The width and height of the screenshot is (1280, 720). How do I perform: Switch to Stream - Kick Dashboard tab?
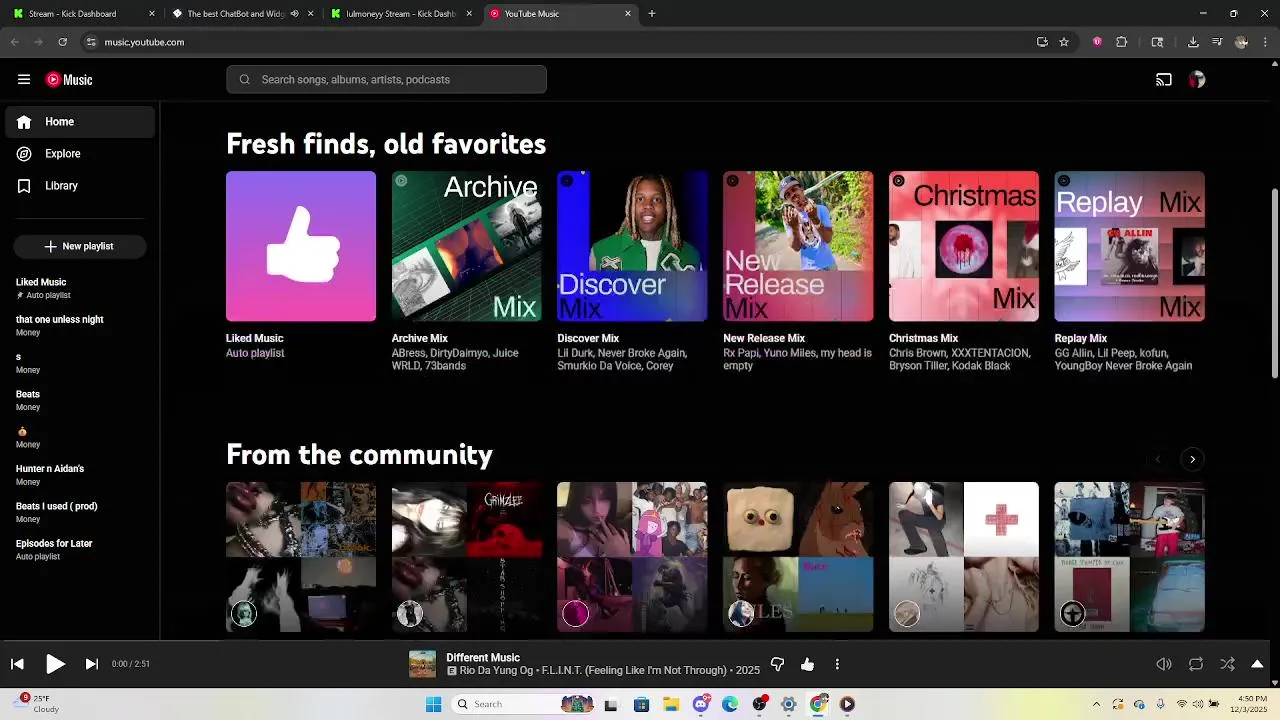coord(82,14)
